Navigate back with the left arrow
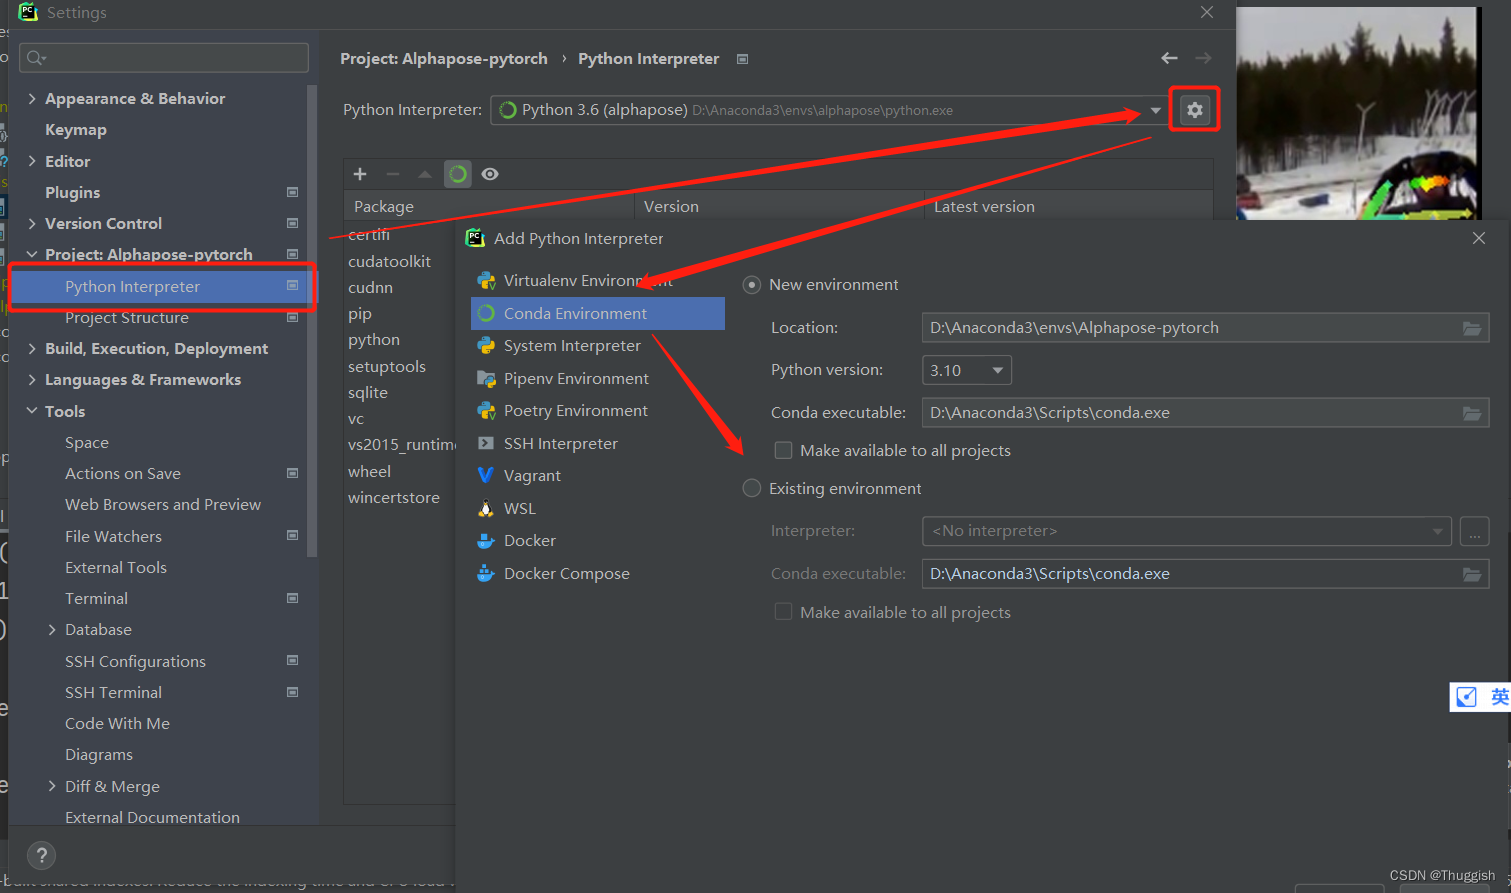Viewport: 1511px width, 893px height. tap(1169, 58)
